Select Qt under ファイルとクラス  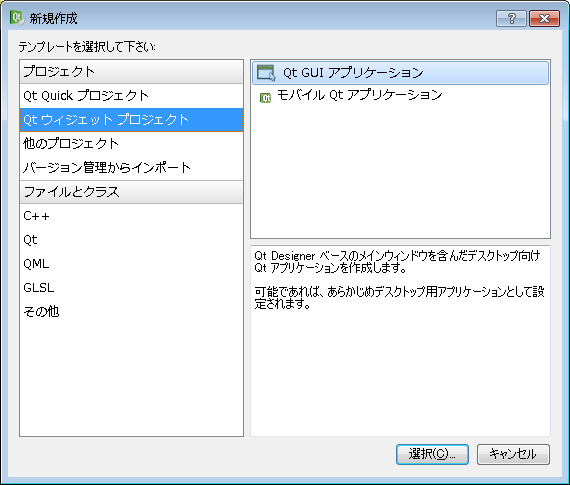(131, 240)
